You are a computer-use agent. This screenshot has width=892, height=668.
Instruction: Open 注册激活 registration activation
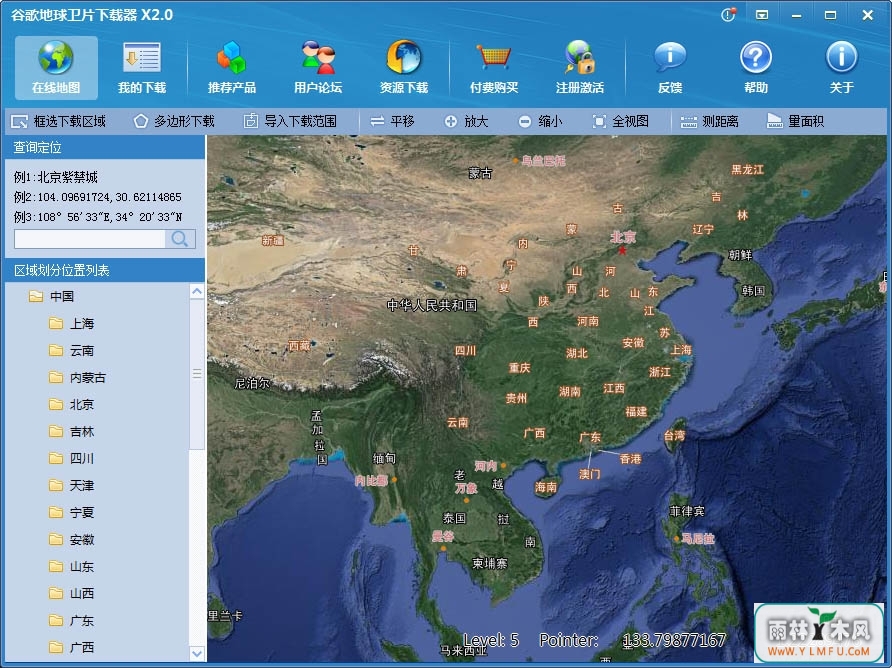[x=580, y=68]
